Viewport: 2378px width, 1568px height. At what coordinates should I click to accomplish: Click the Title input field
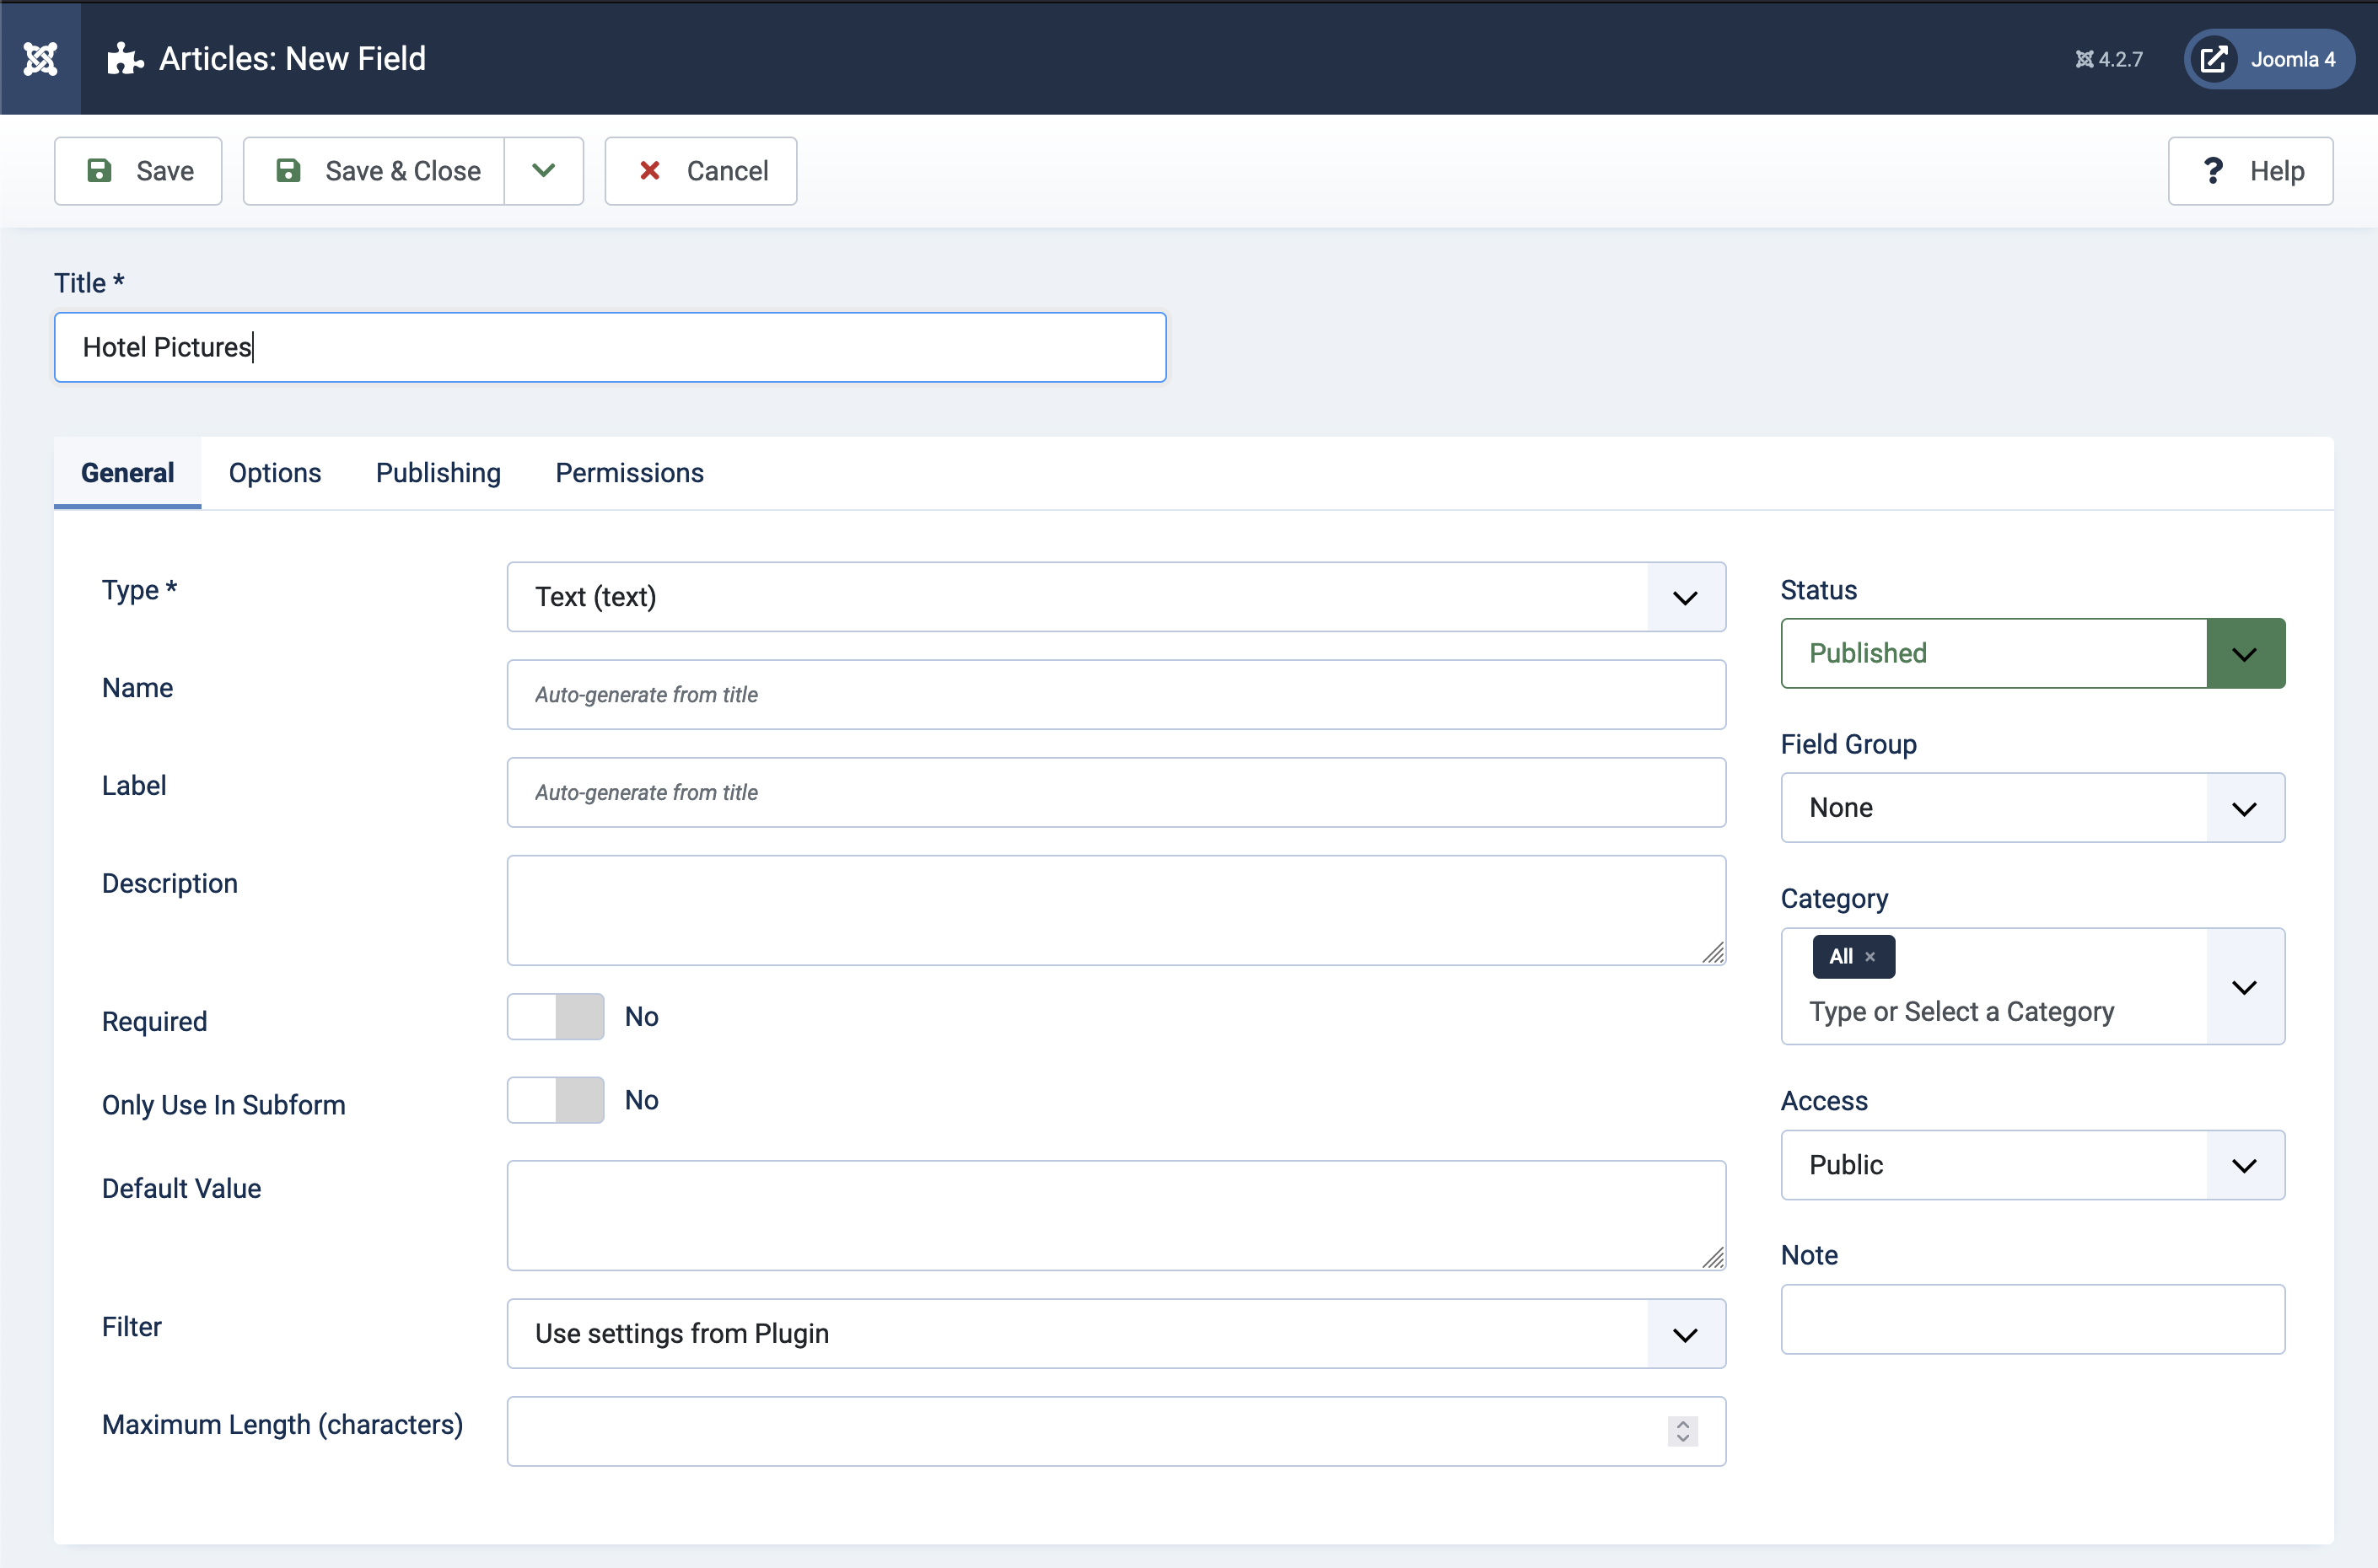[x=610, y=347]
